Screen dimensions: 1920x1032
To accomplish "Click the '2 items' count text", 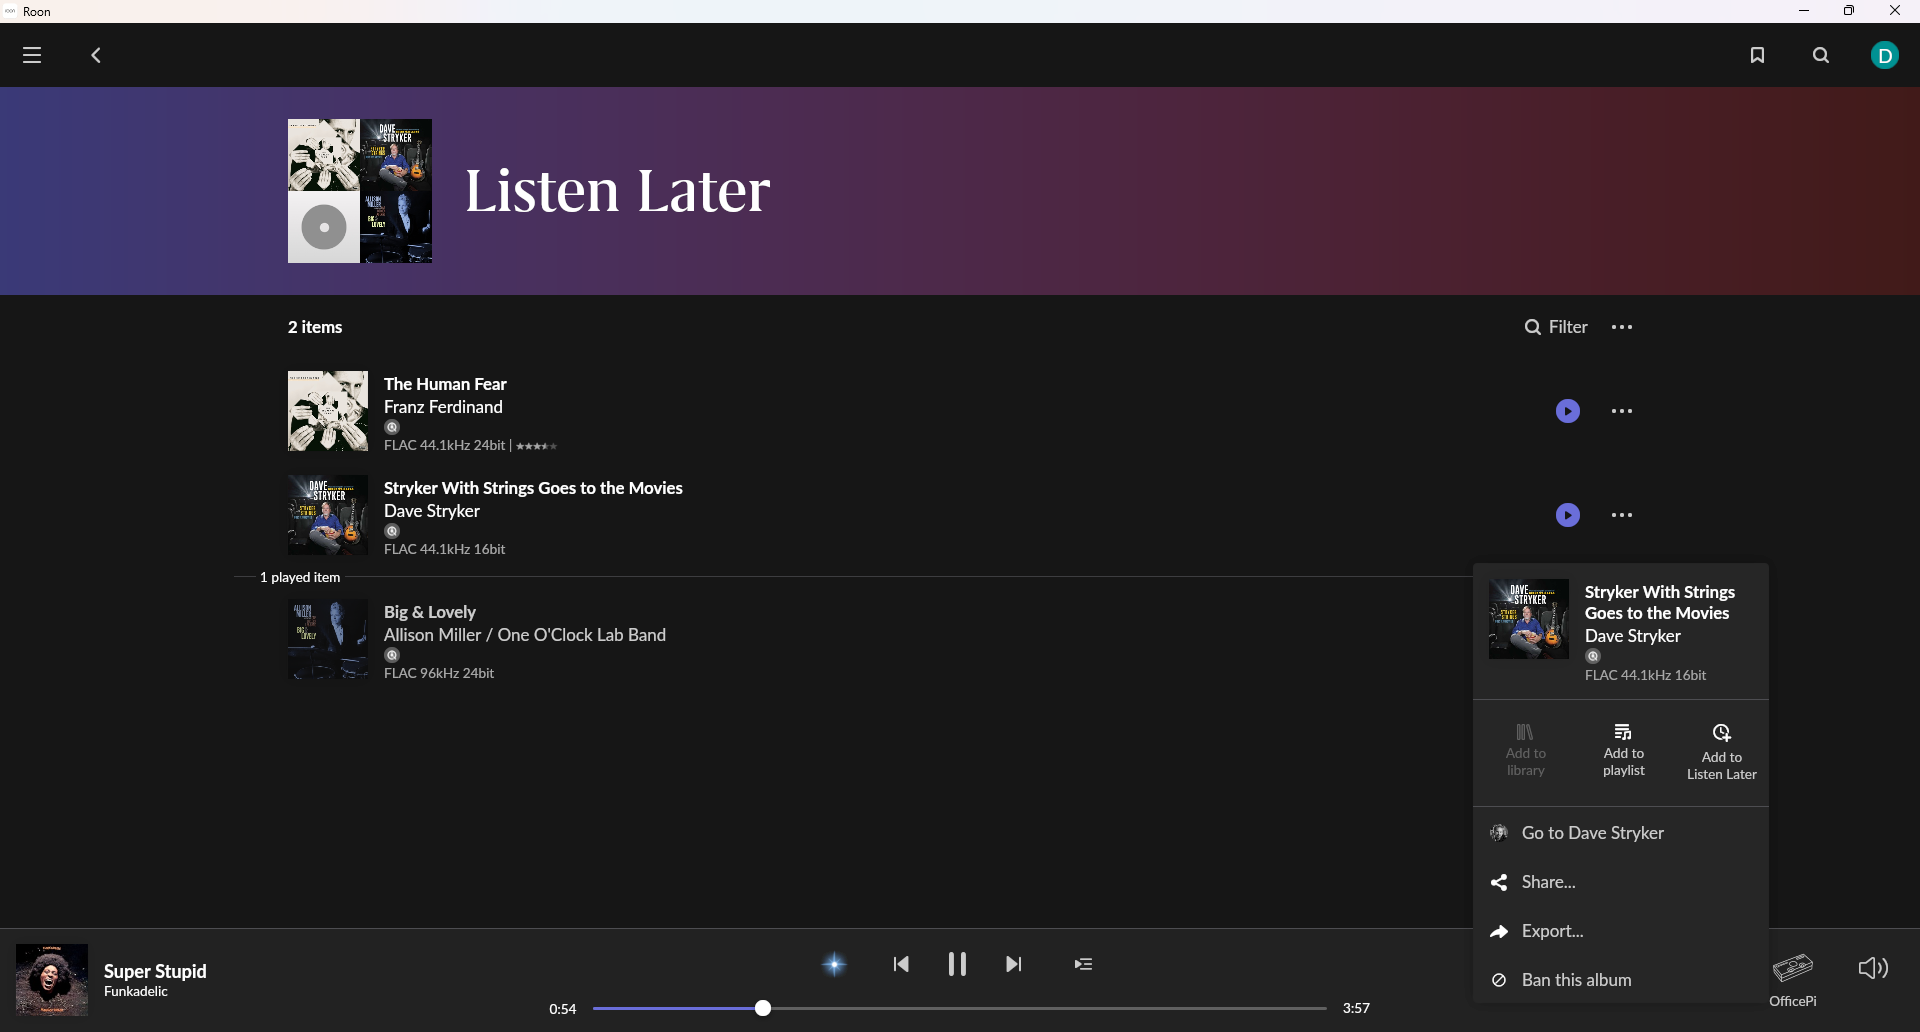I will [x=315, y=327].
